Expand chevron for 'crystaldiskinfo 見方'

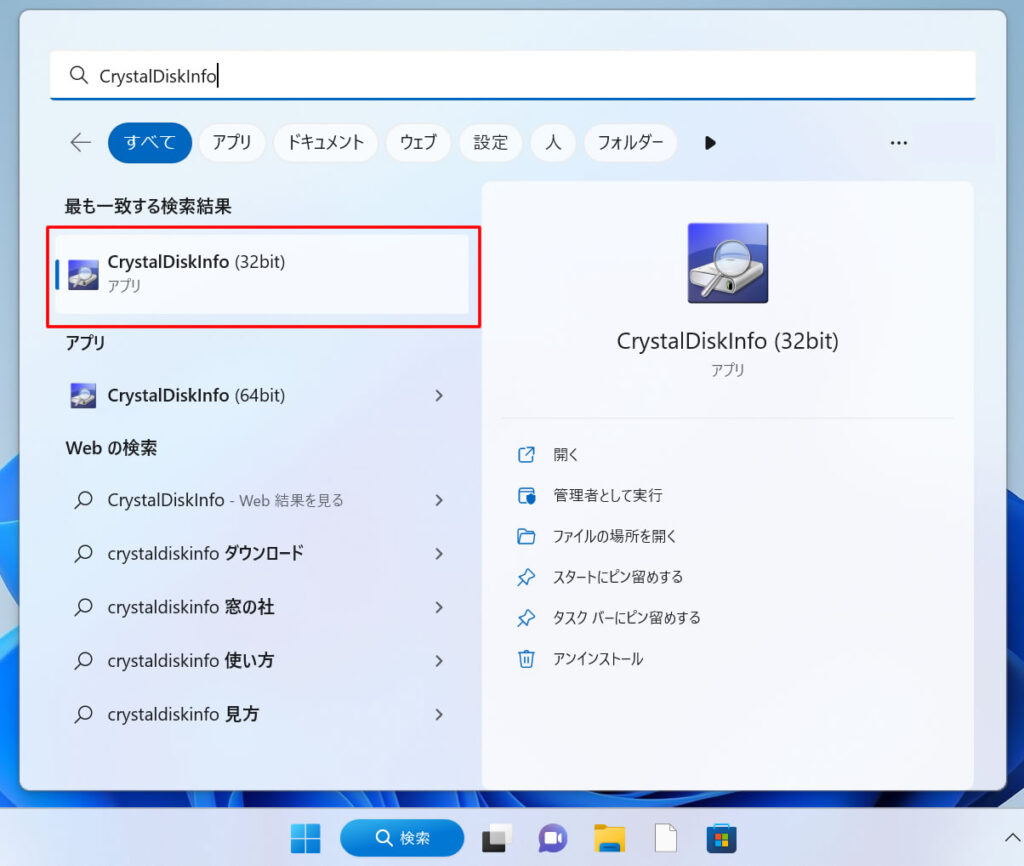coord(439,714)
